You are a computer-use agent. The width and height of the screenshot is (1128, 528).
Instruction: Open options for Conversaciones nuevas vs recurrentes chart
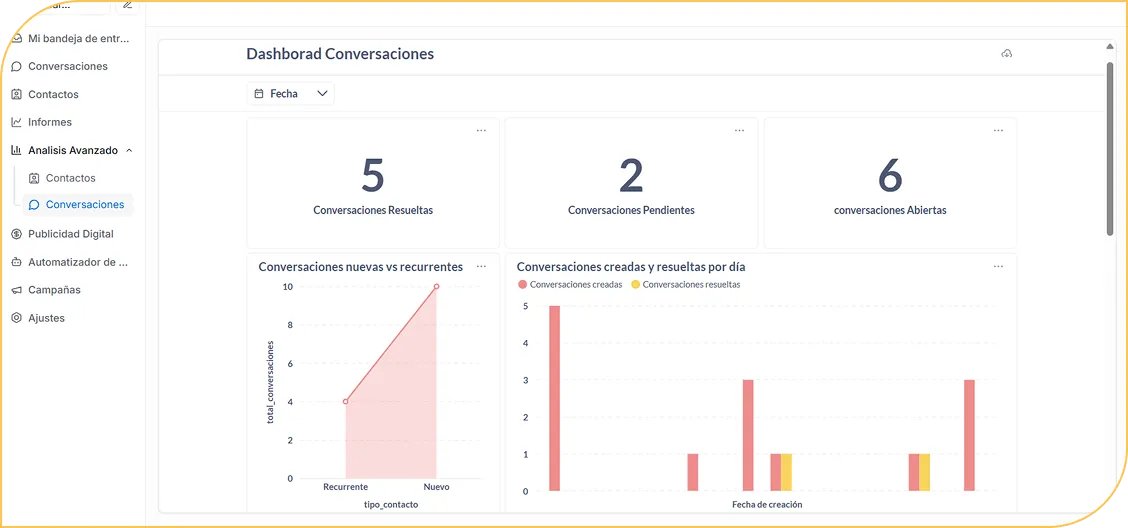[481, 267]
